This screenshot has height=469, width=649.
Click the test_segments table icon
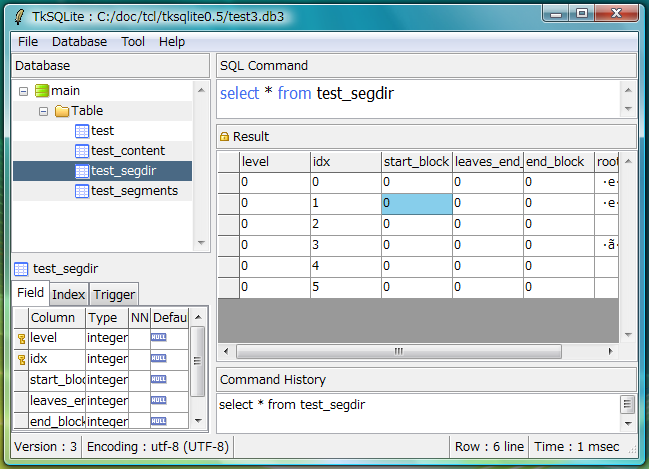[x=81, y=191]
